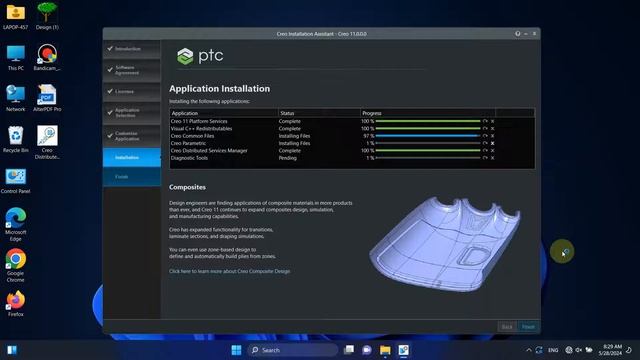Click the cancel X for Creo 11 Platform Services
The image size is (640, 360).
click(x=492, y=121)
